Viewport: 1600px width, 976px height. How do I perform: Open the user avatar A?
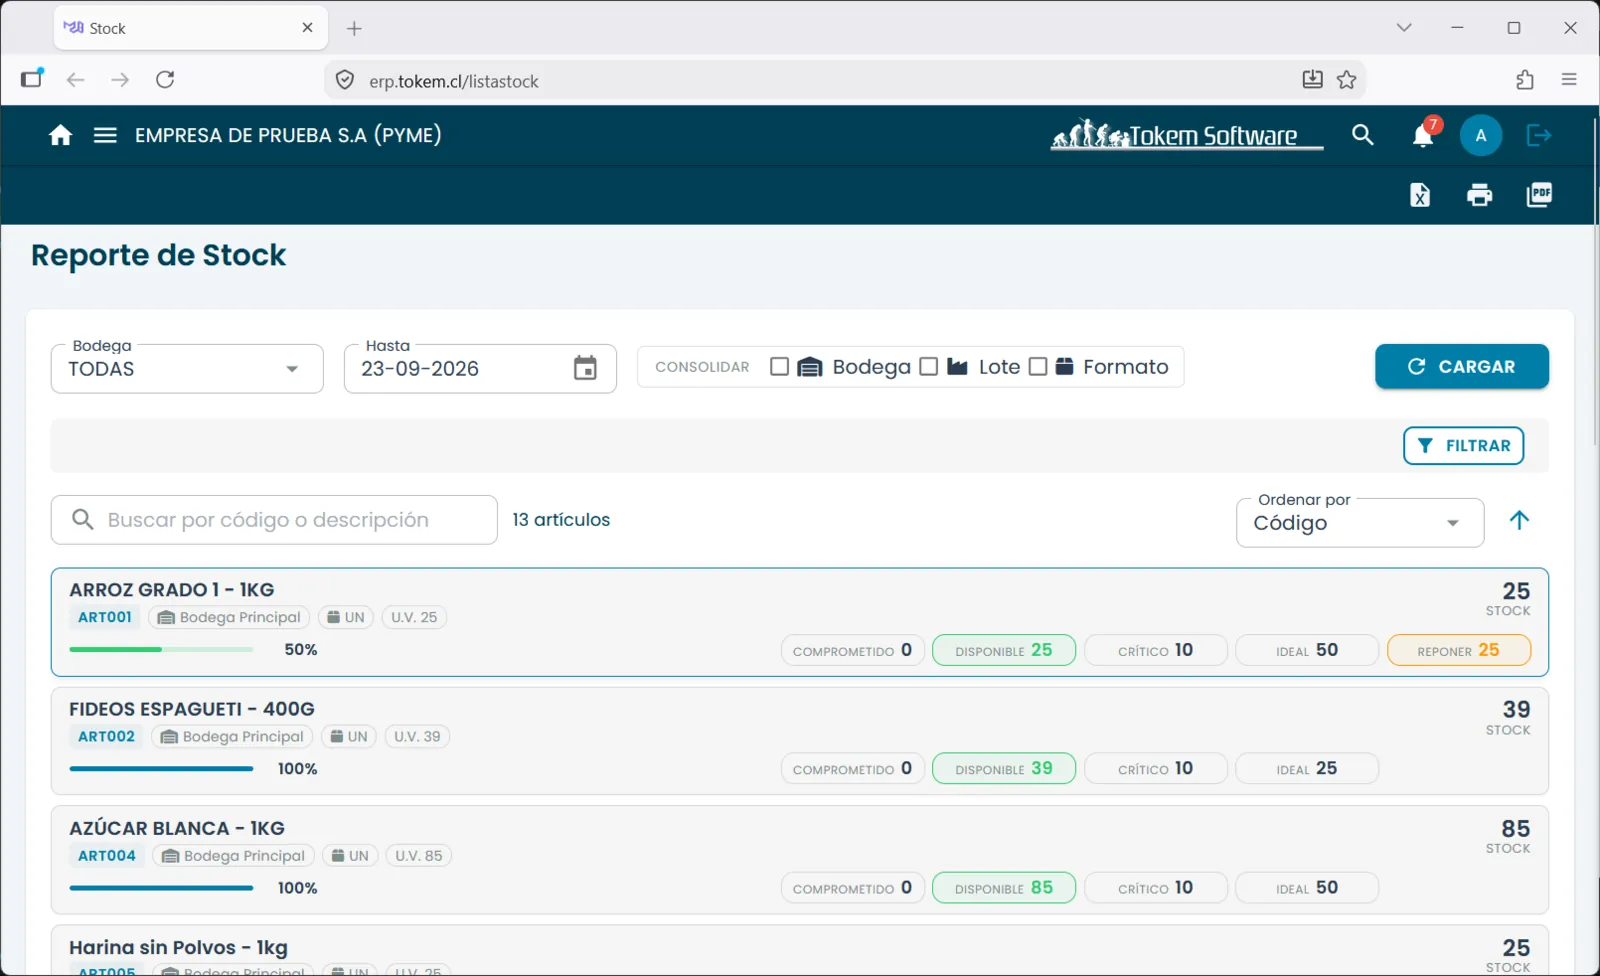1481,135
